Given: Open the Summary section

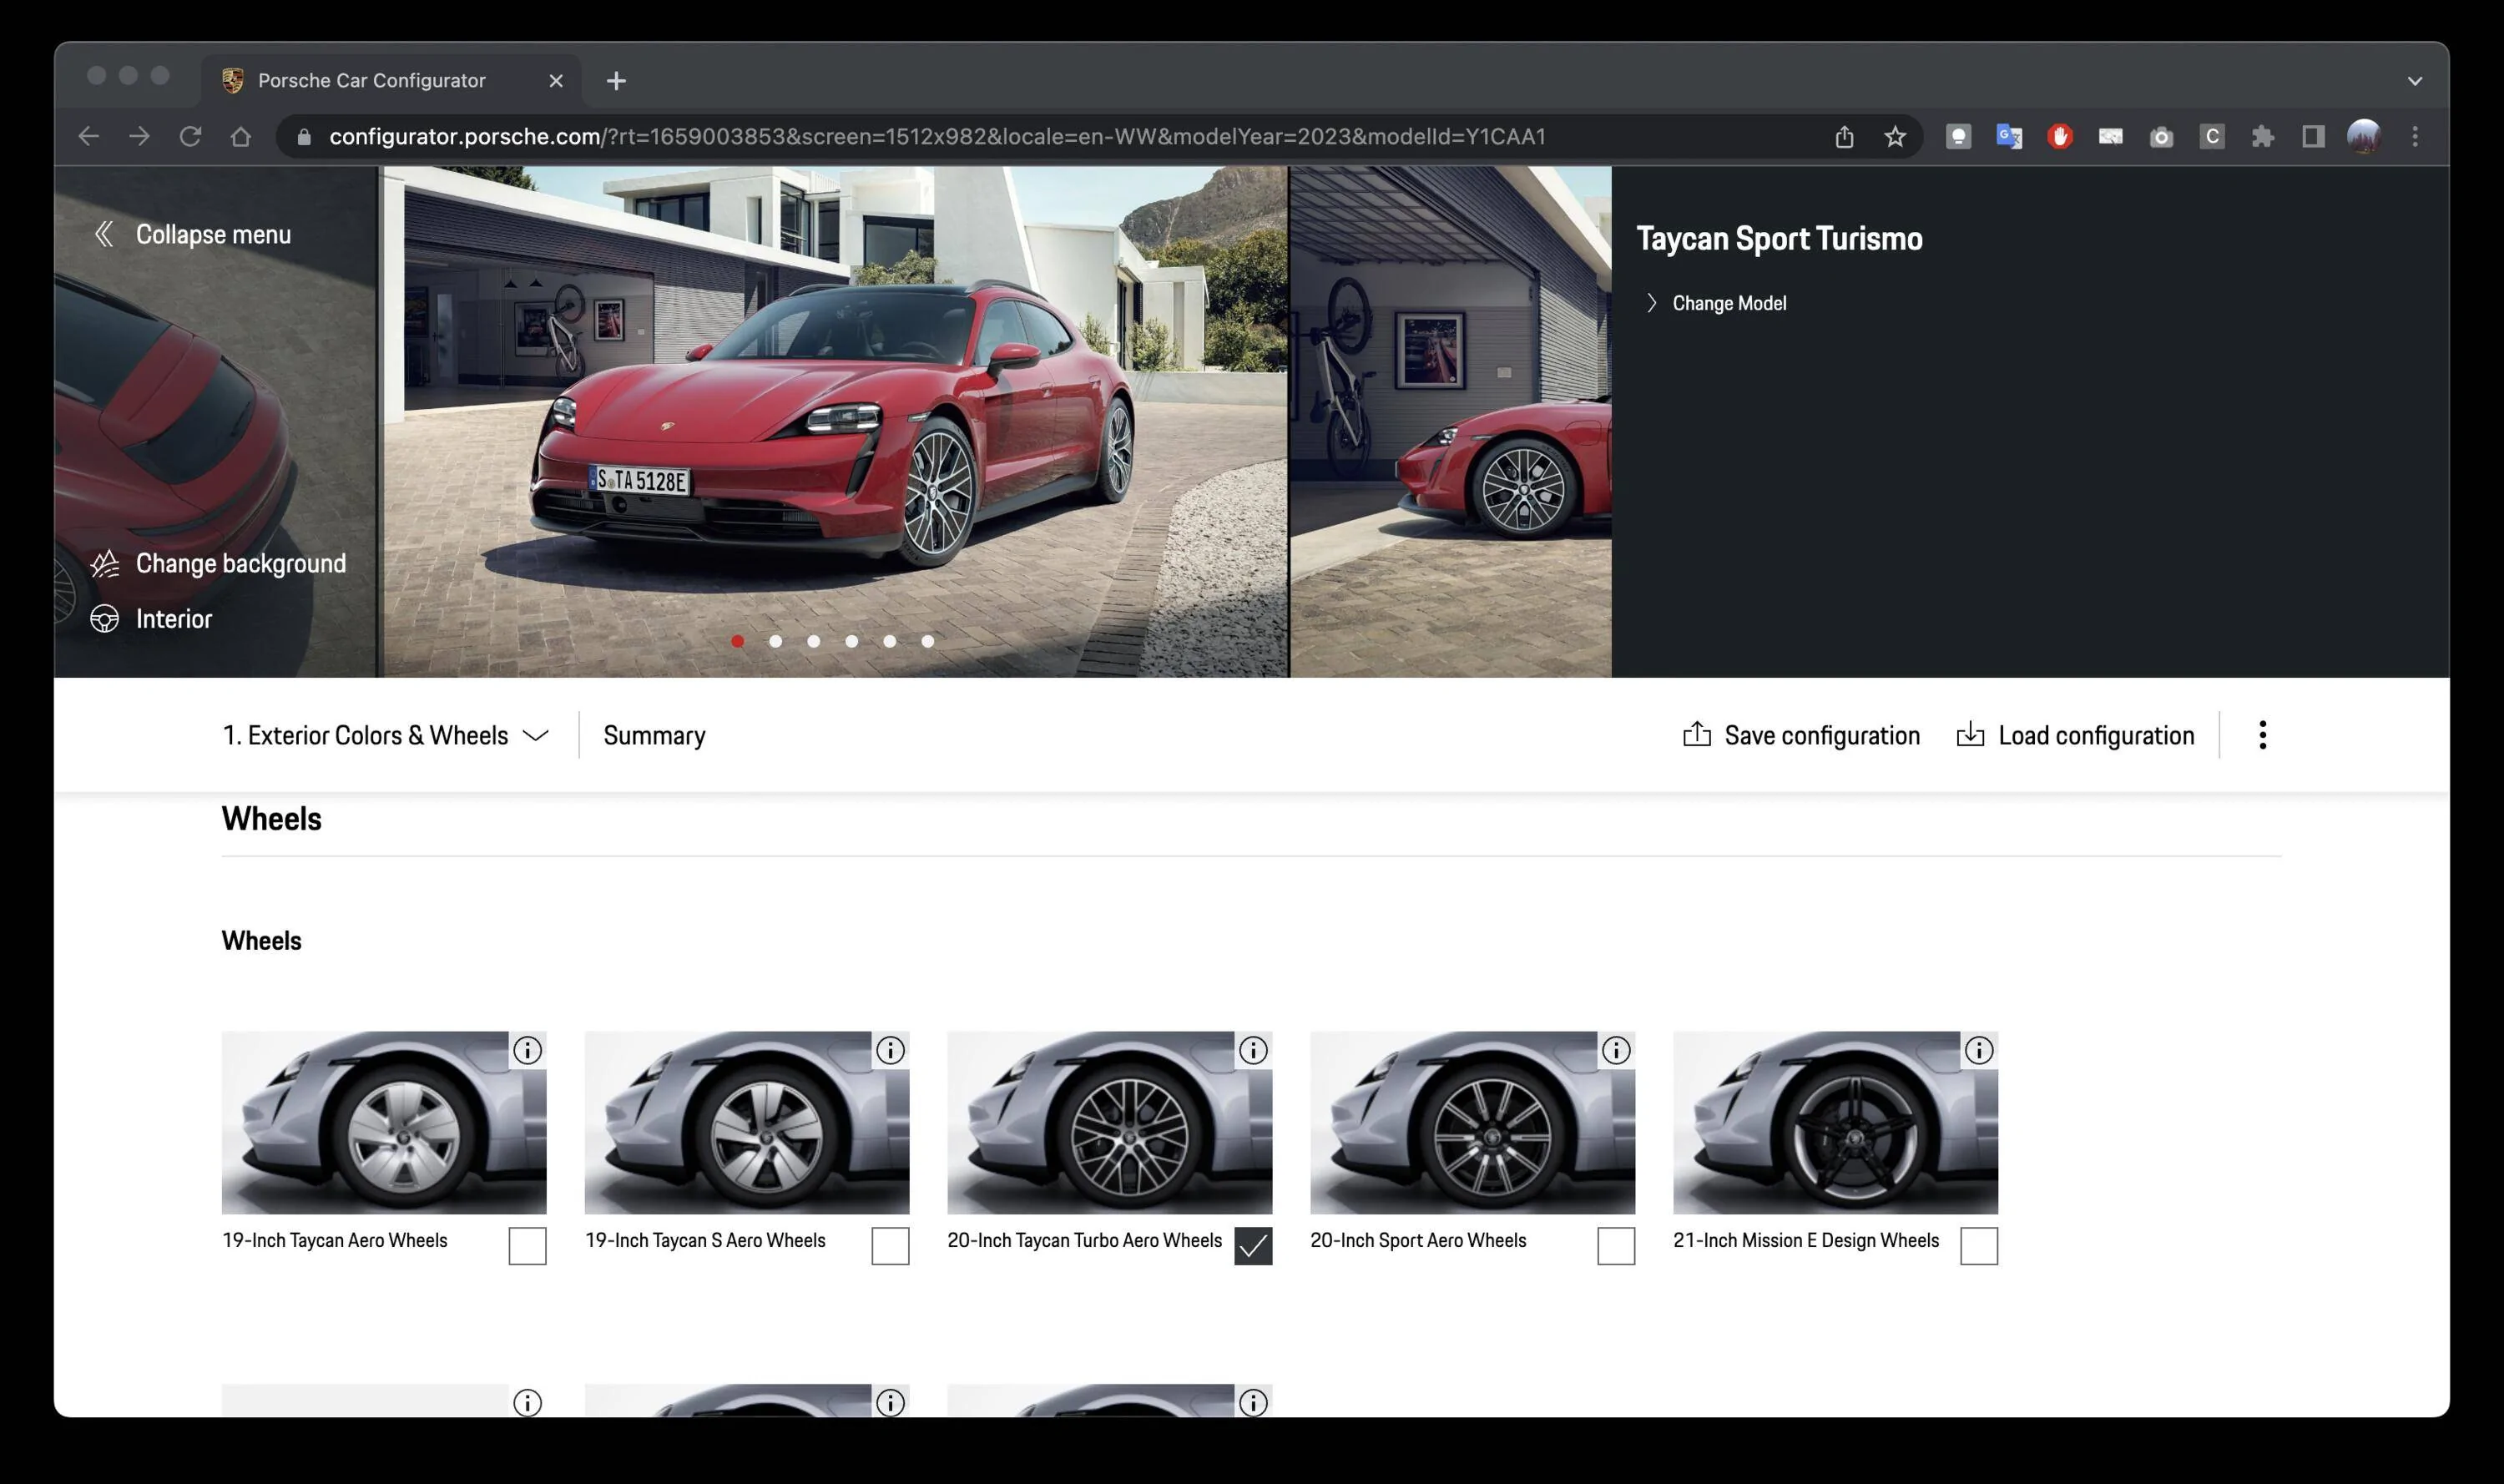Looking at the screenshot, I should 655,735.
